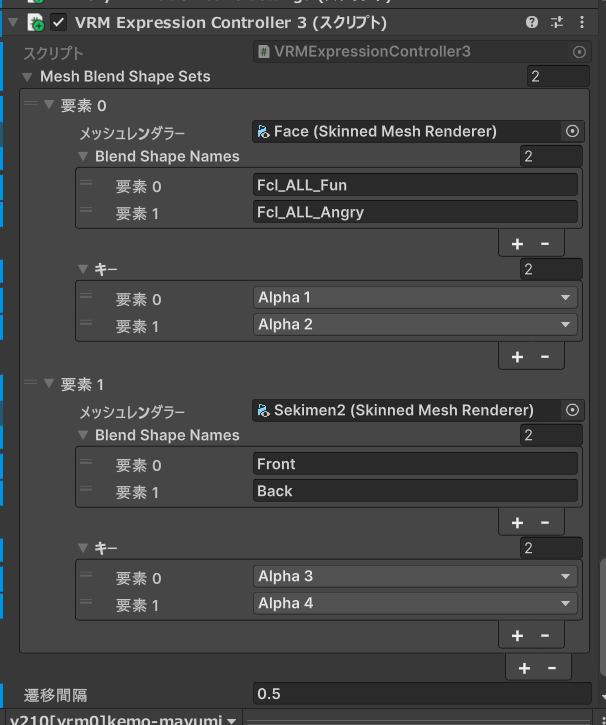This screenshot has height=725, width=606.
Task: Collapse the Mesh Blend Shape Sets list
Action: 27,76
